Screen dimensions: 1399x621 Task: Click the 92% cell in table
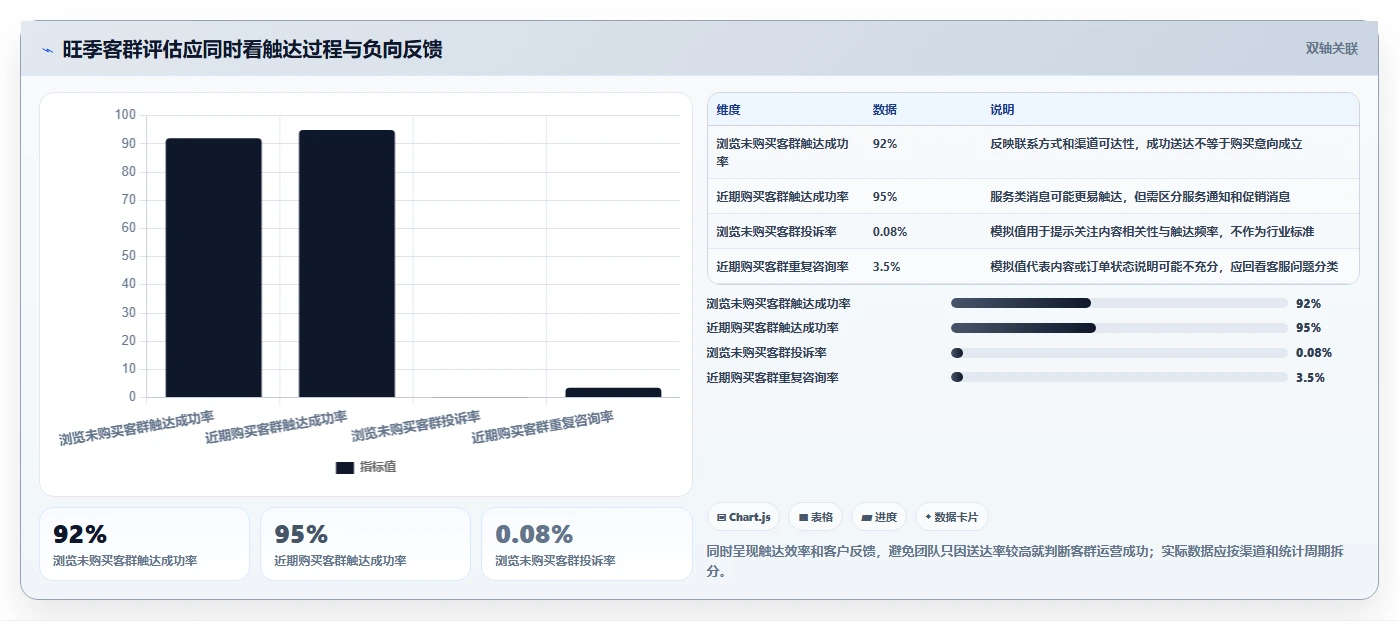tap(885, 144)
